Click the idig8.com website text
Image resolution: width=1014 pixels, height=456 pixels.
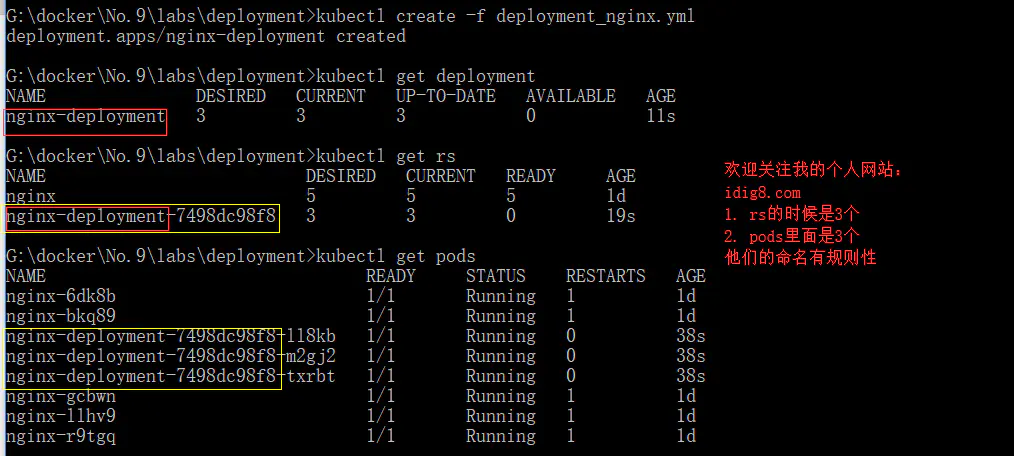[x=762, y=193]
